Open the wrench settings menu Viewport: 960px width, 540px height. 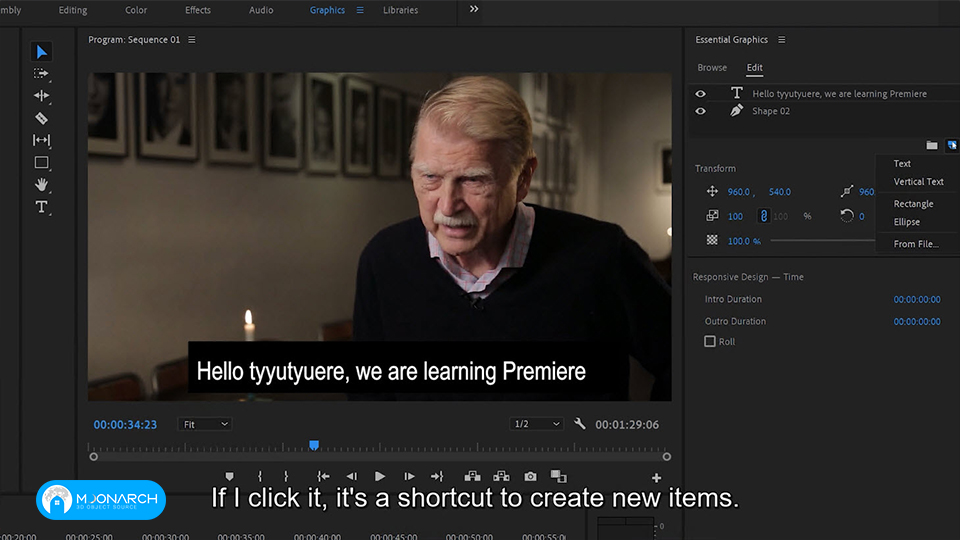[579, 424]
